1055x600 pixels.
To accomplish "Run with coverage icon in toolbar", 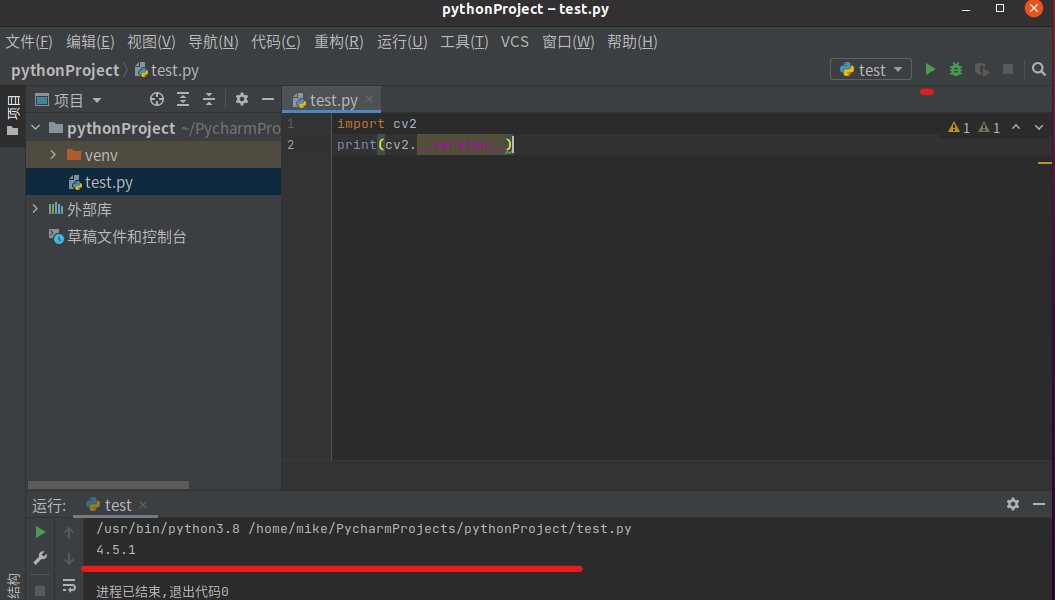I will (982, 69).
